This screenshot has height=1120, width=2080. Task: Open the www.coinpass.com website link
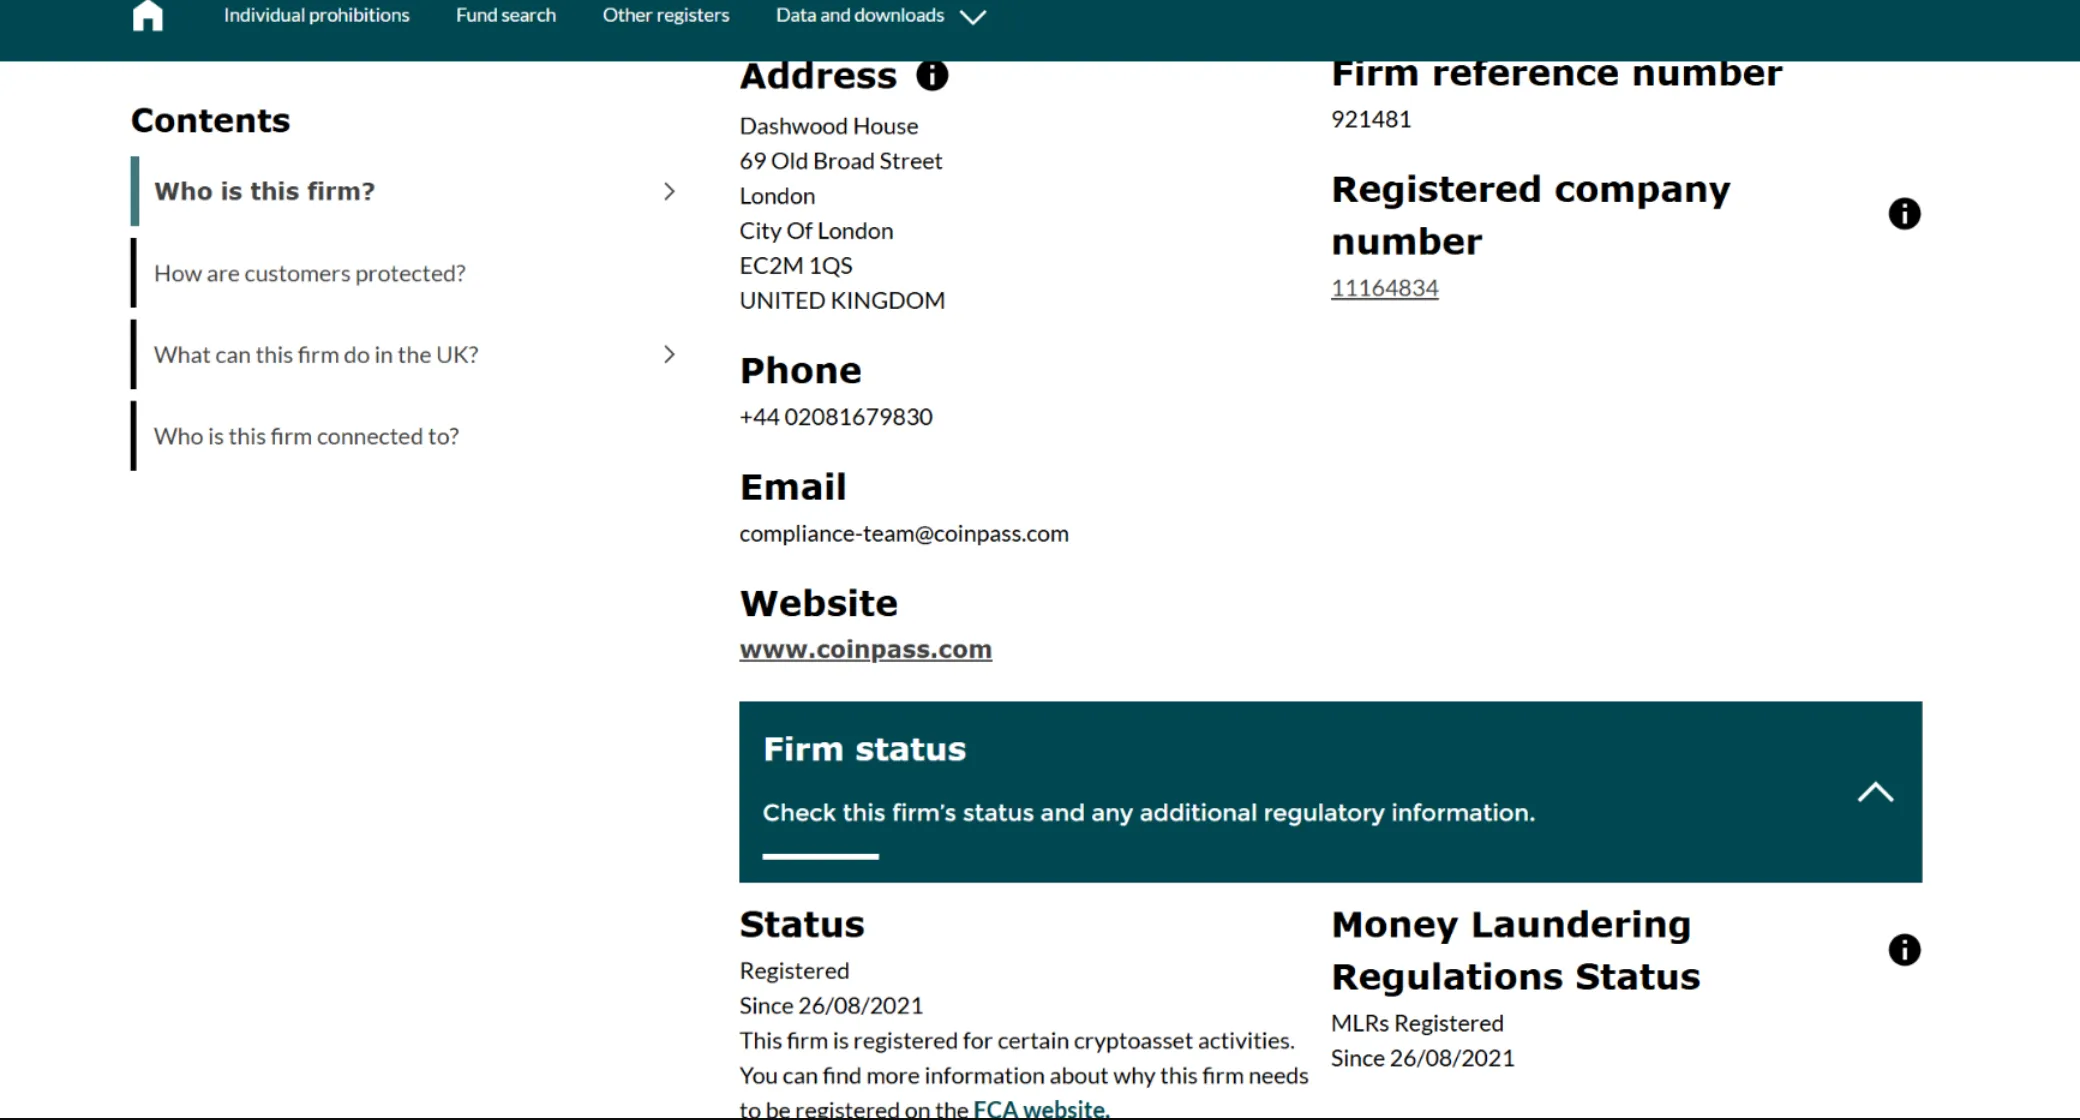pos(865,650)
